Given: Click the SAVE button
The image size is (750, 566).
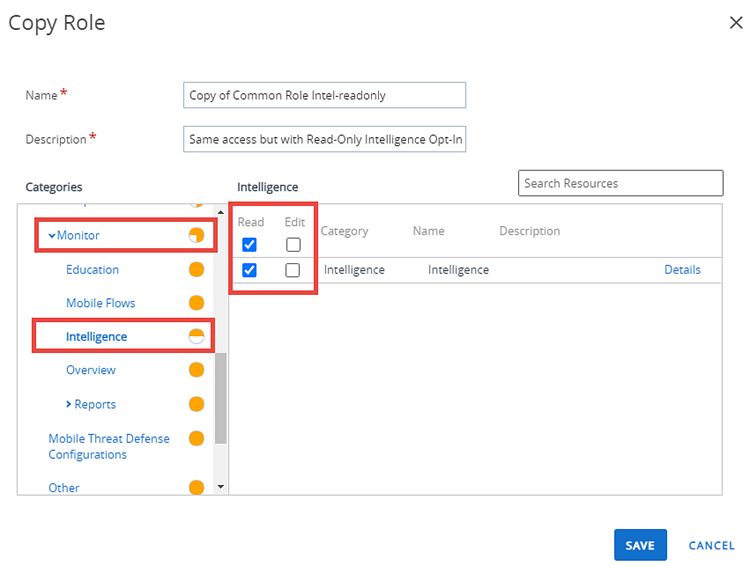Looking at the screenshot, I should click(x=640, y=545).
